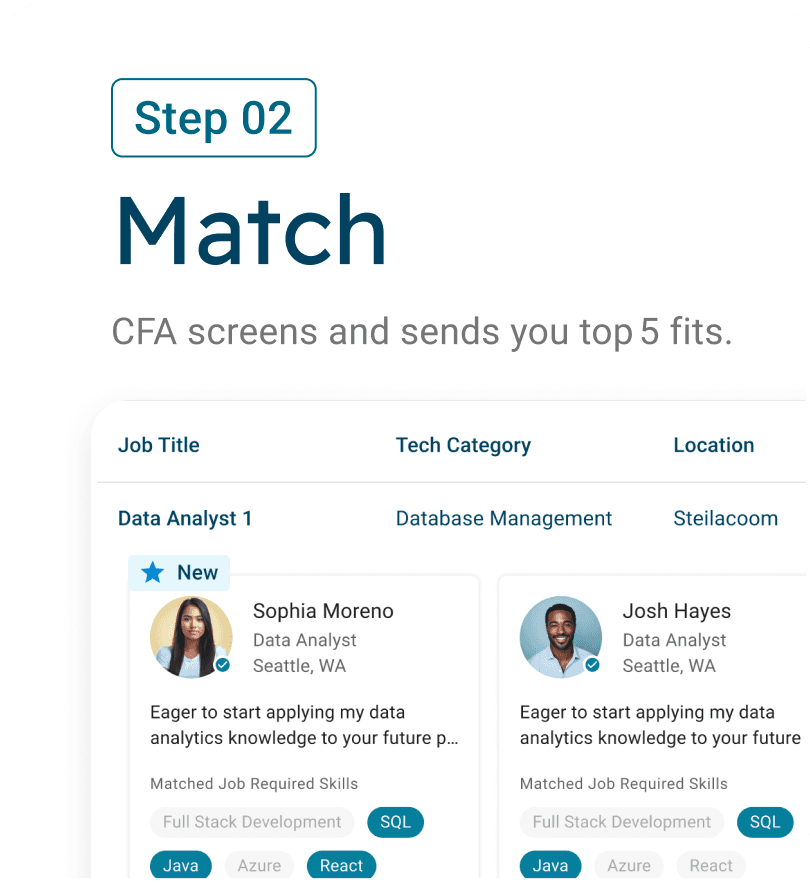Click the Database Management category cell
Viewport: 810px width, 883px height.
(504, 518)
